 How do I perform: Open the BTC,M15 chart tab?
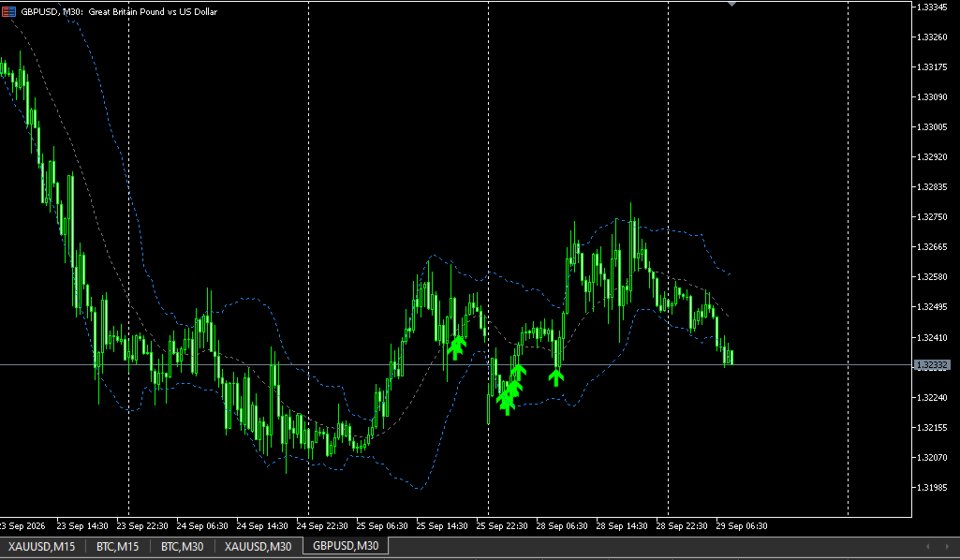point(118,546)
